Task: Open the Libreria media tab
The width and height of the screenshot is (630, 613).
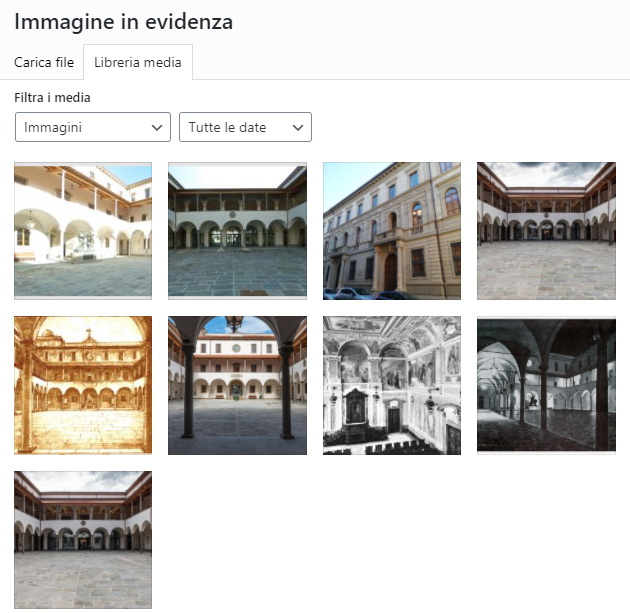Action: [x=138, y=62]
